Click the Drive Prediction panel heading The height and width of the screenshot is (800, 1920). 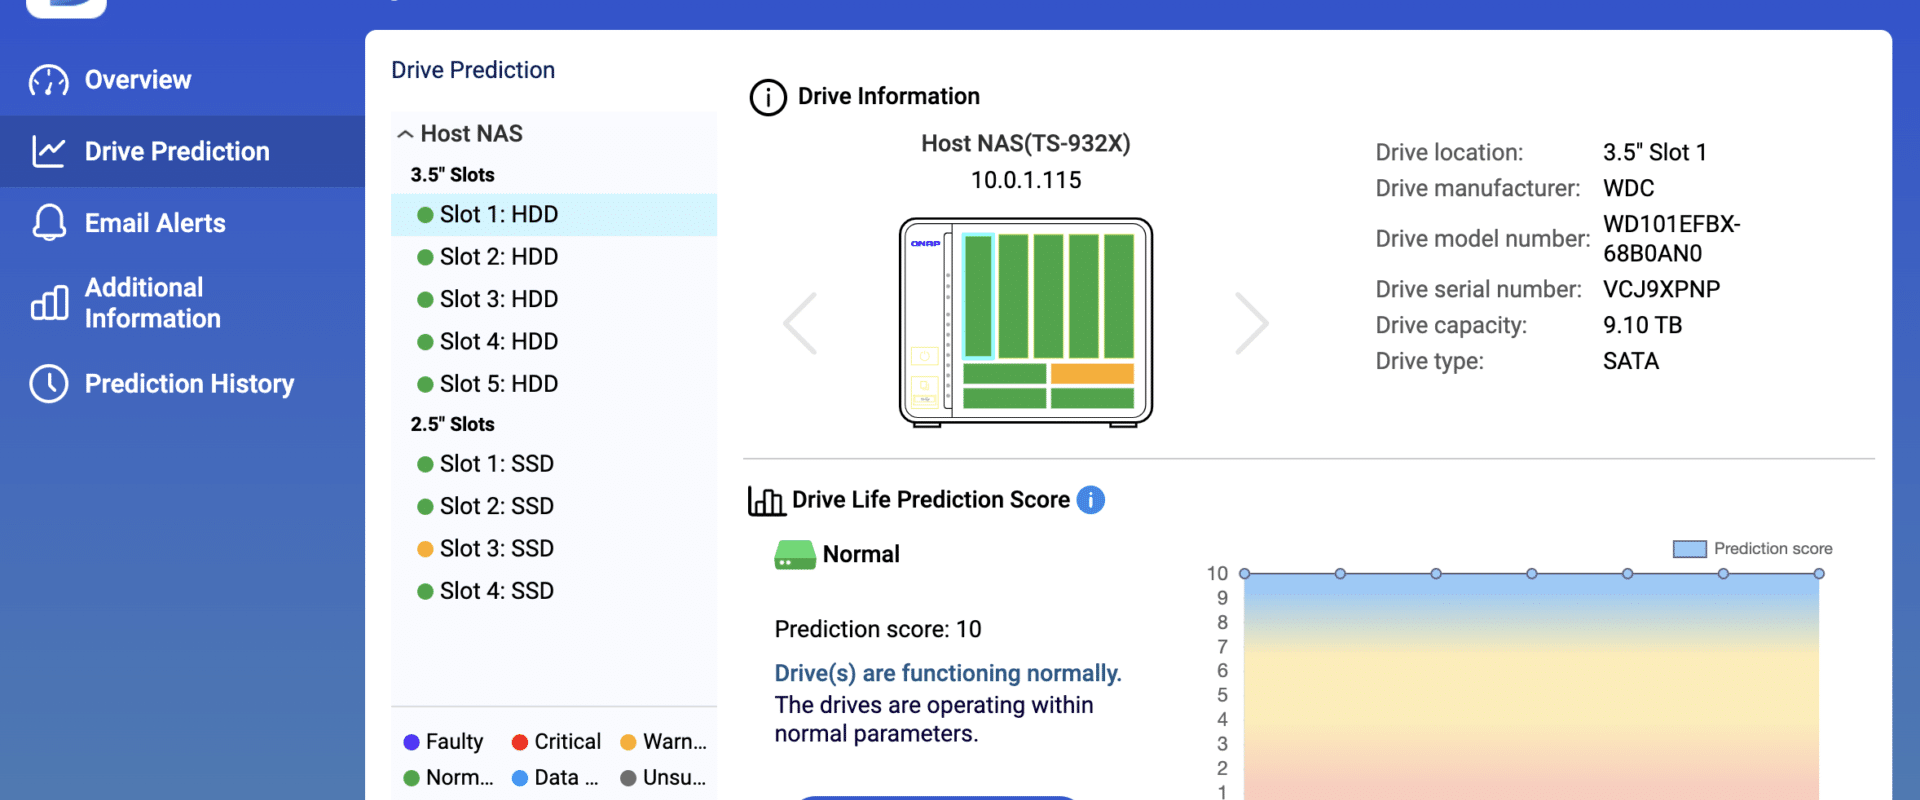pyautogui.click(x=473, y=70)
